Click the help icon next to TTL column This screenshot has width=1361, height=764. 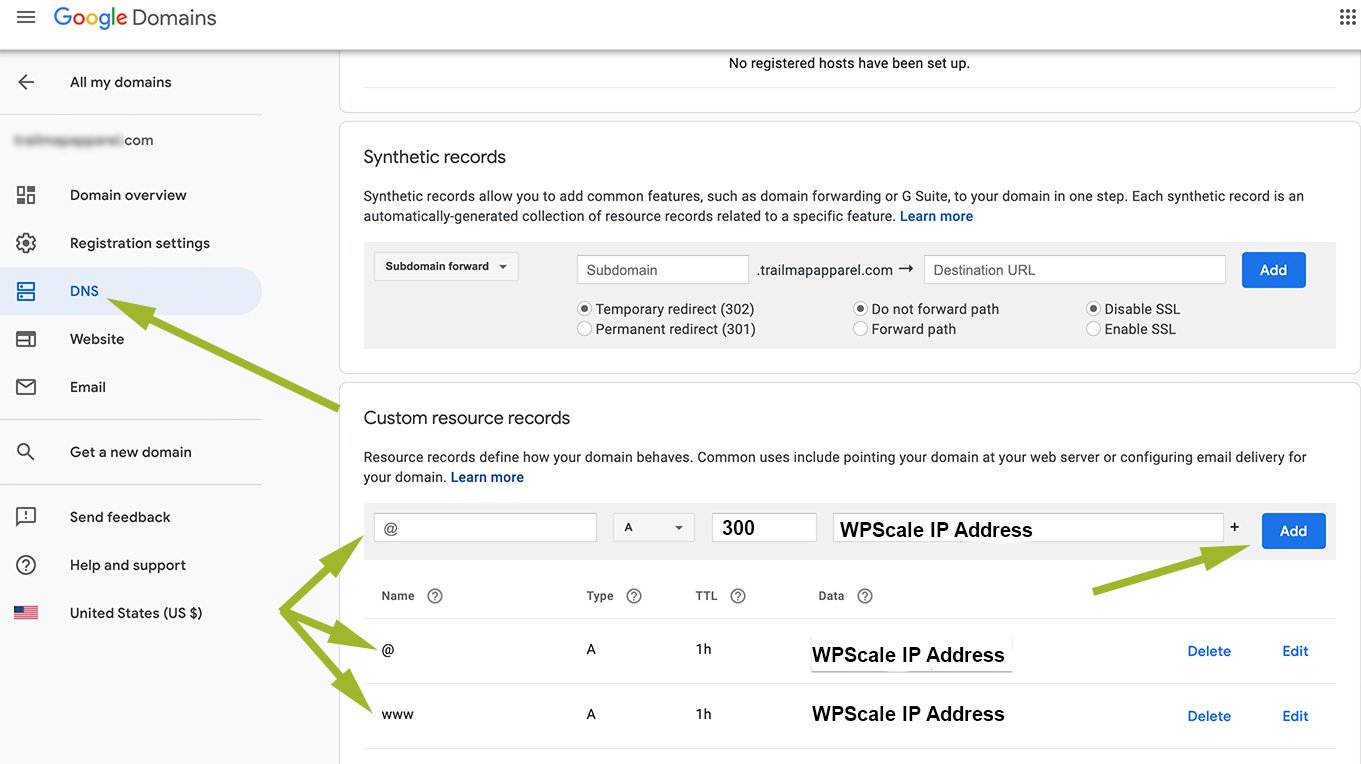coord(737,596)
